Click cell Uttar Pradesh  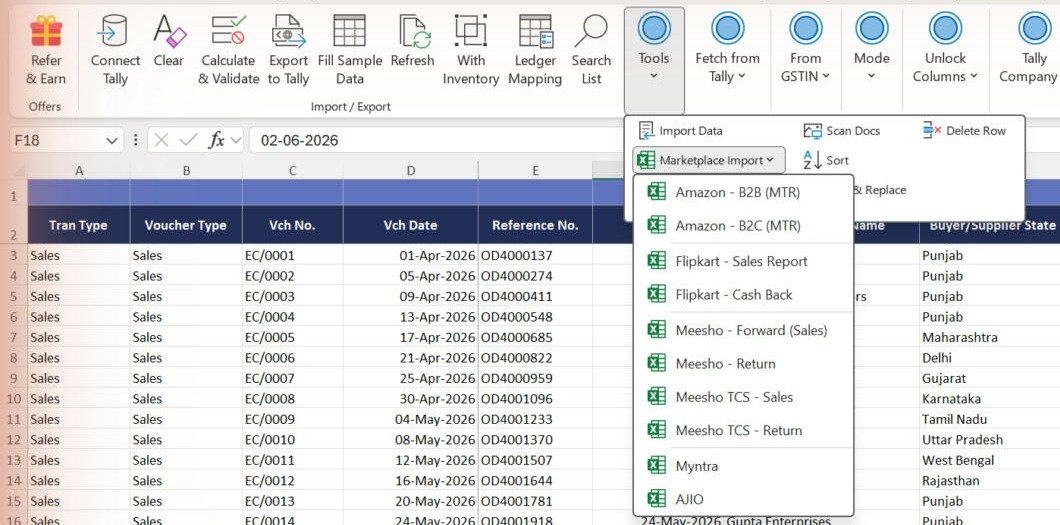(990, 440)
